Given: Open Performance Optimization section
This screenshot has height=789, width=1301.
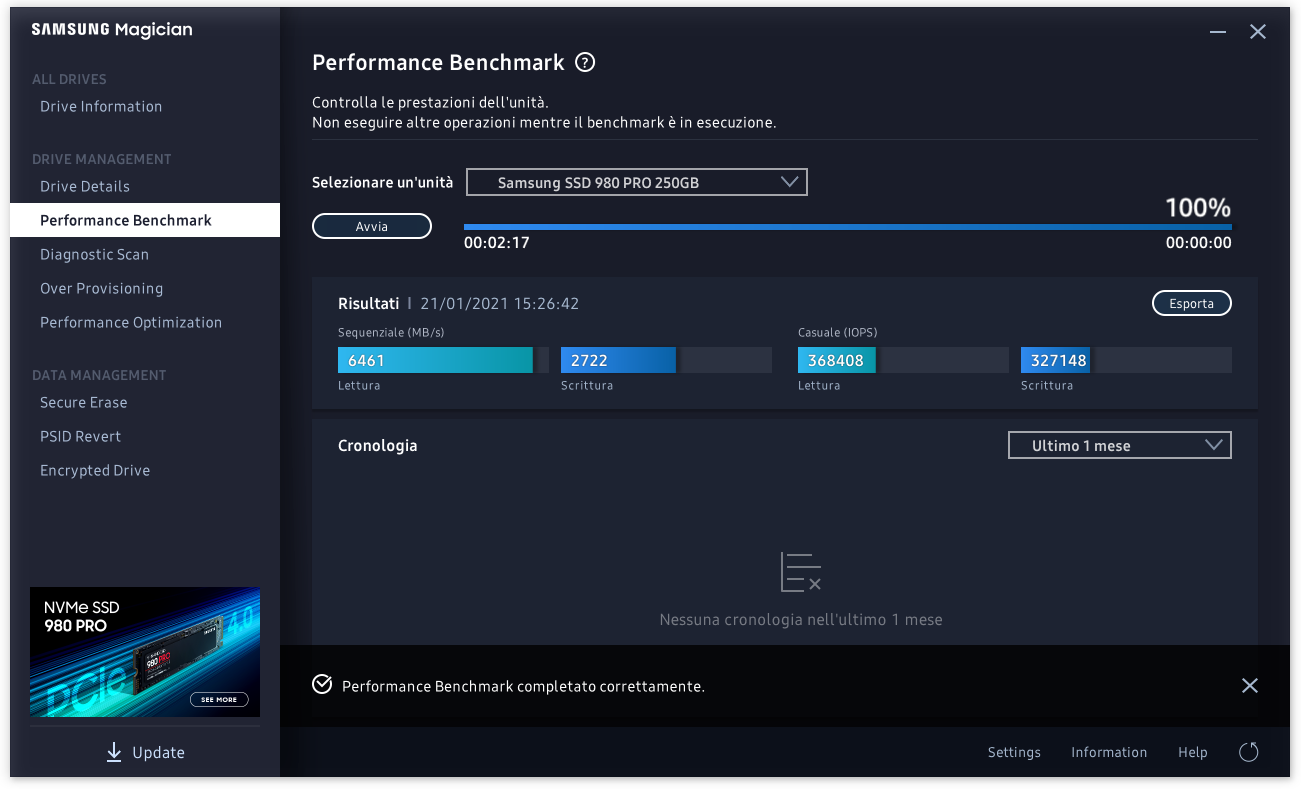Looking at the screenshot, I should click(131, 322).
